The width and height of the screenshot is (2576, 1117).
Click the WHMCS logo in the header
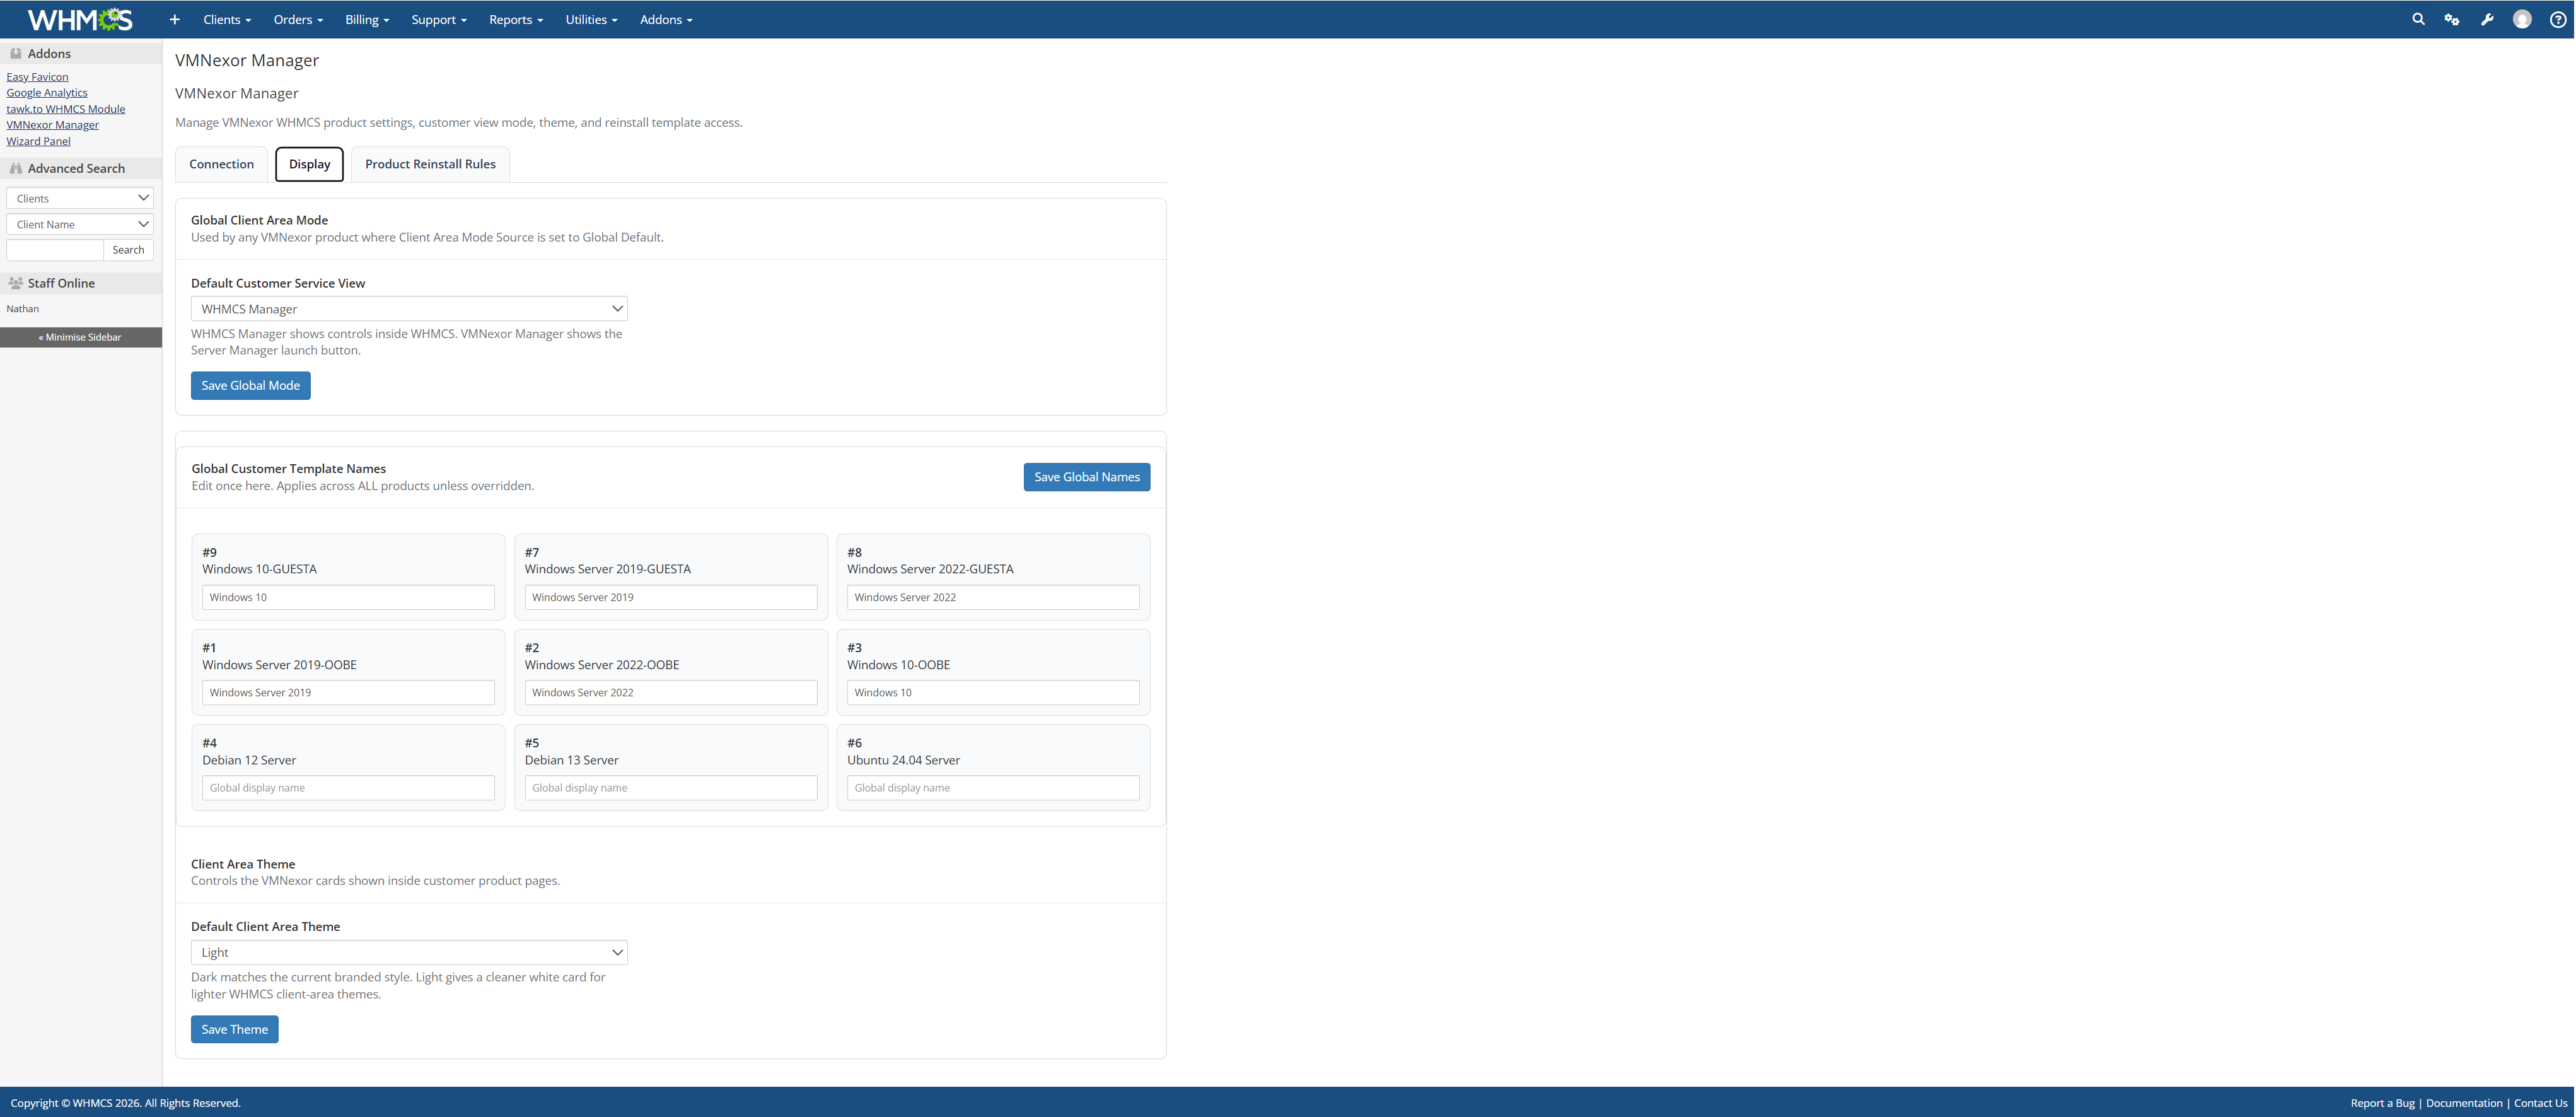(80, 19)
